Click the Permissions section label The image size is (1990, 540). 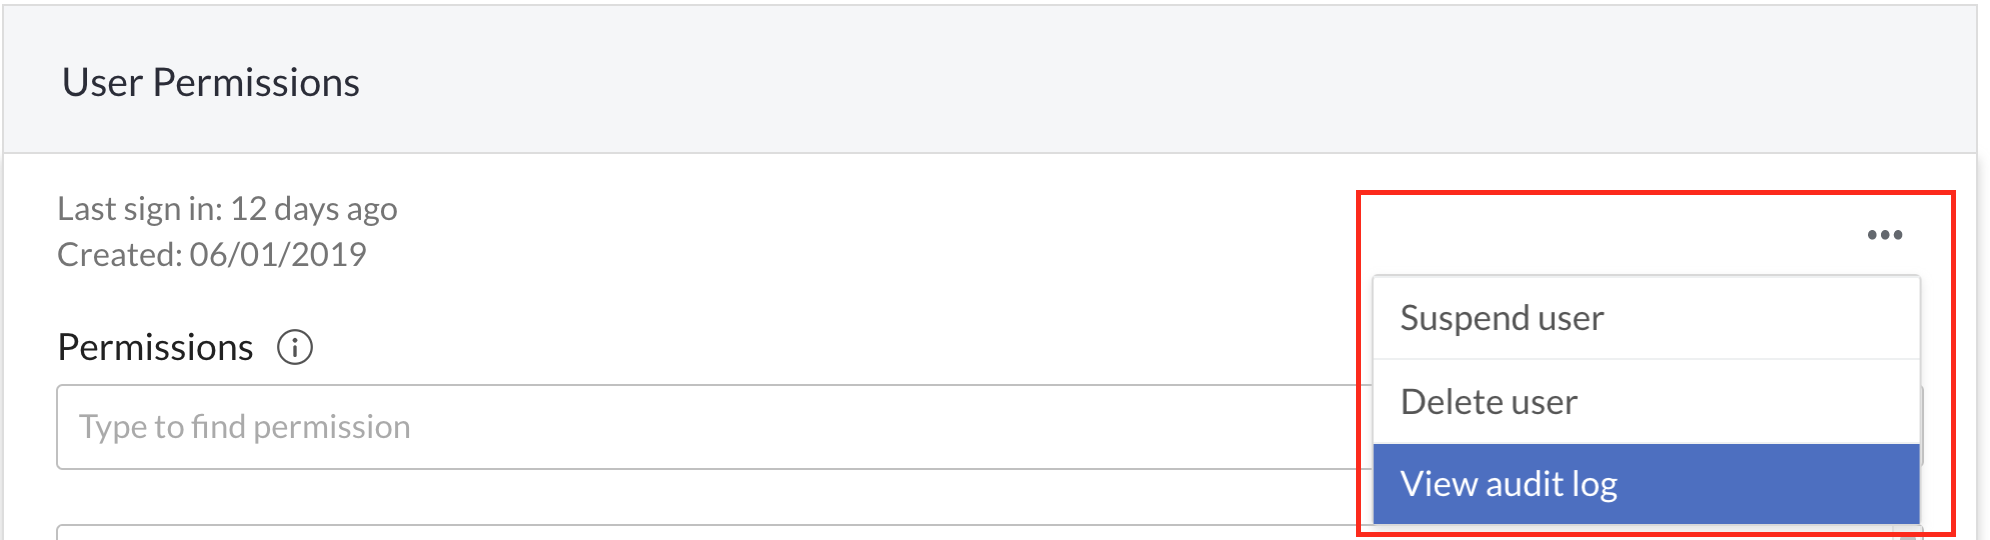click(156, 348)
